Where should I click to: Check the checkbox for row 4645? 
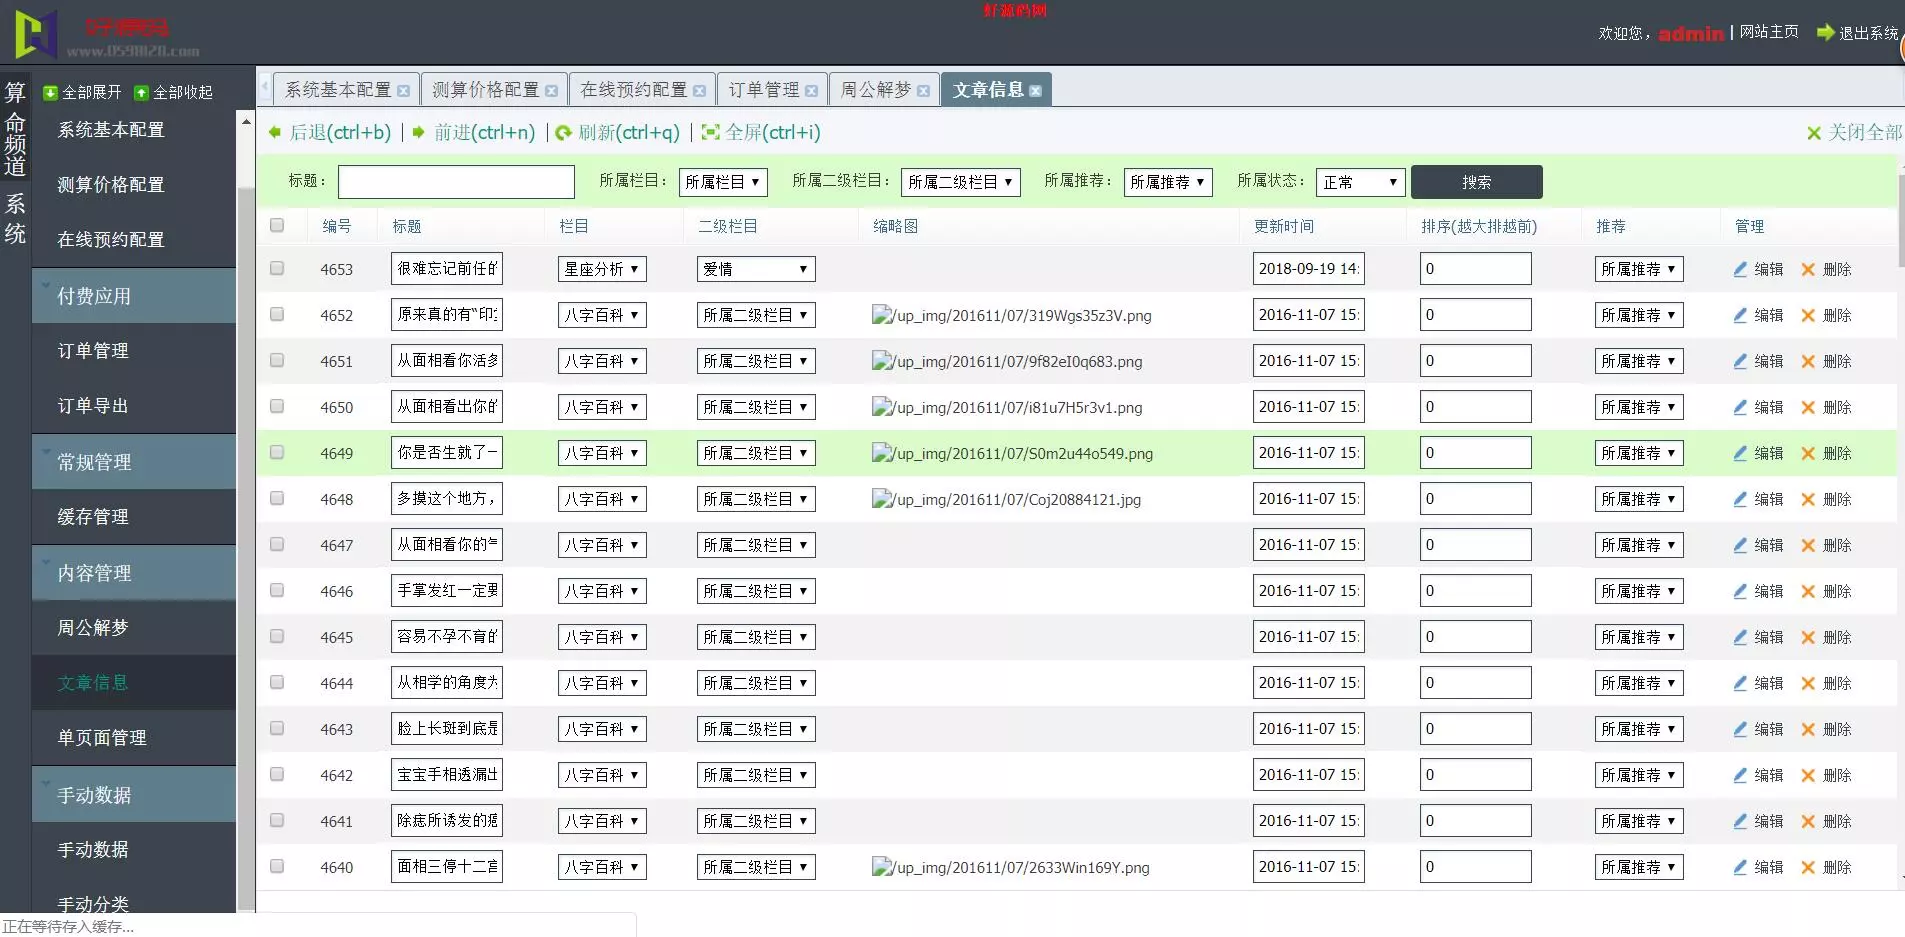277,636
